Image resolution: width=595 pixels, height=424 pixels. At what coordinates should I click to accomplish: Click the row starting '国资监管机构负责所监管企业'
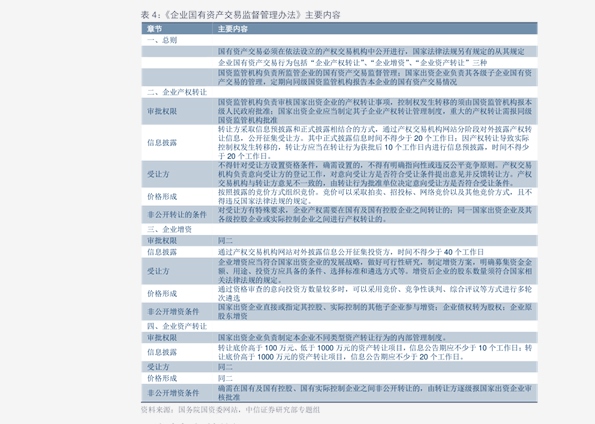point(339,77)
